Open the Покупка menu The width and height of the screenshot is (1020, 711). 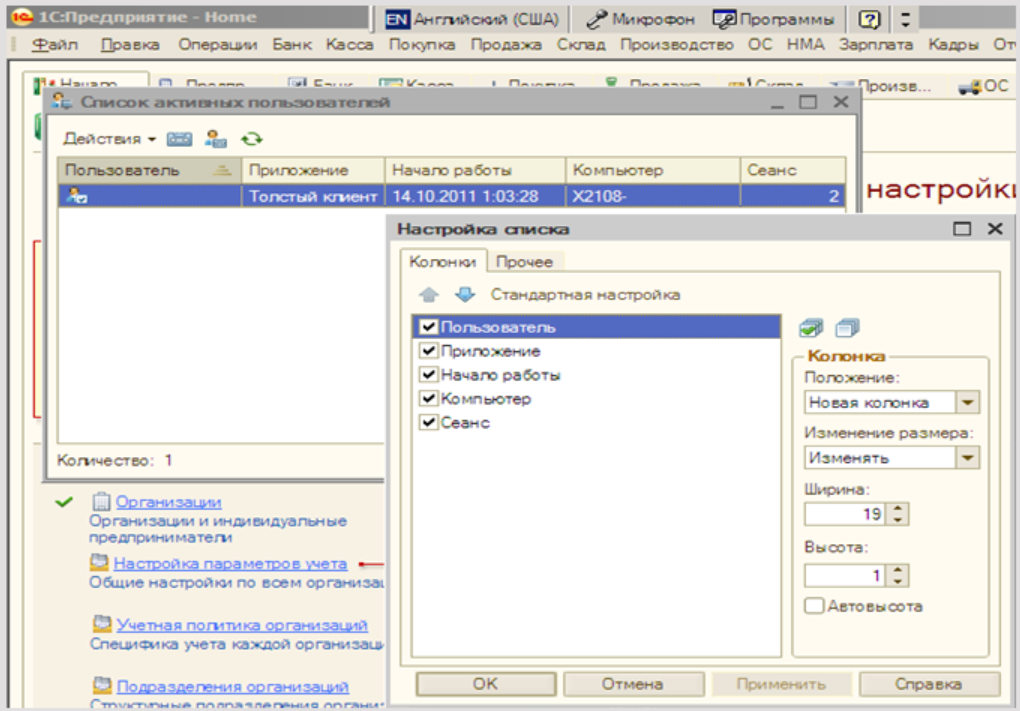[422, 45]
